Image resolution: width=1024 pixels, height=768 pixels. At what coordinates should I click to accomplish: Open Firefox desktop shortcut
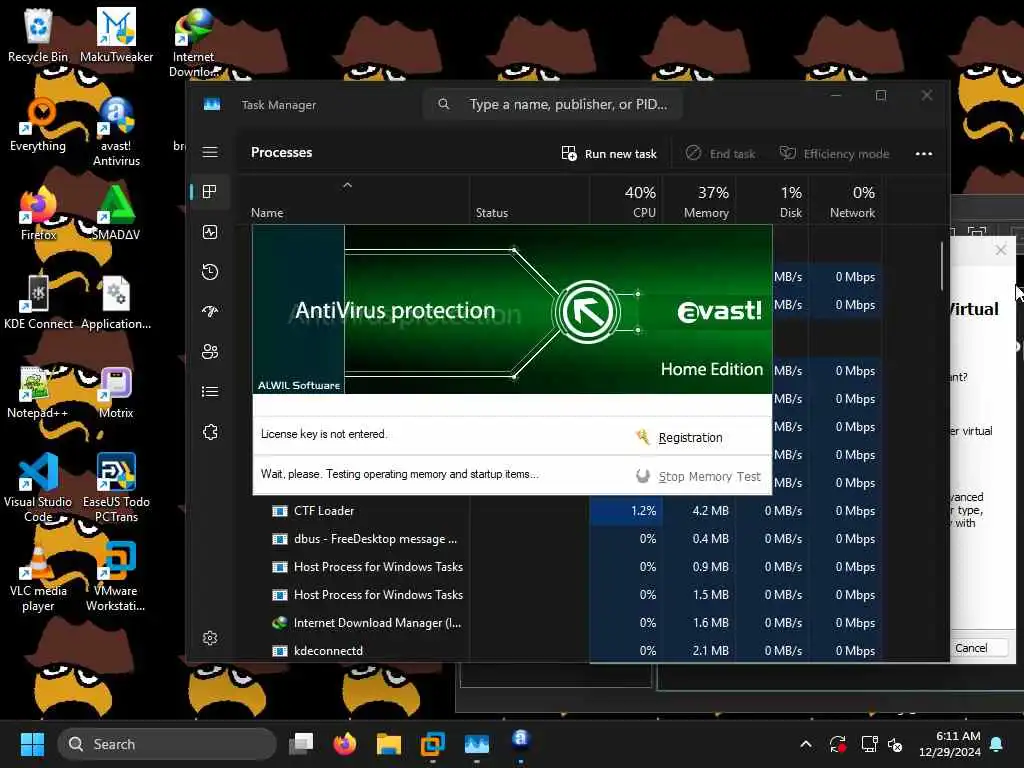38,214
